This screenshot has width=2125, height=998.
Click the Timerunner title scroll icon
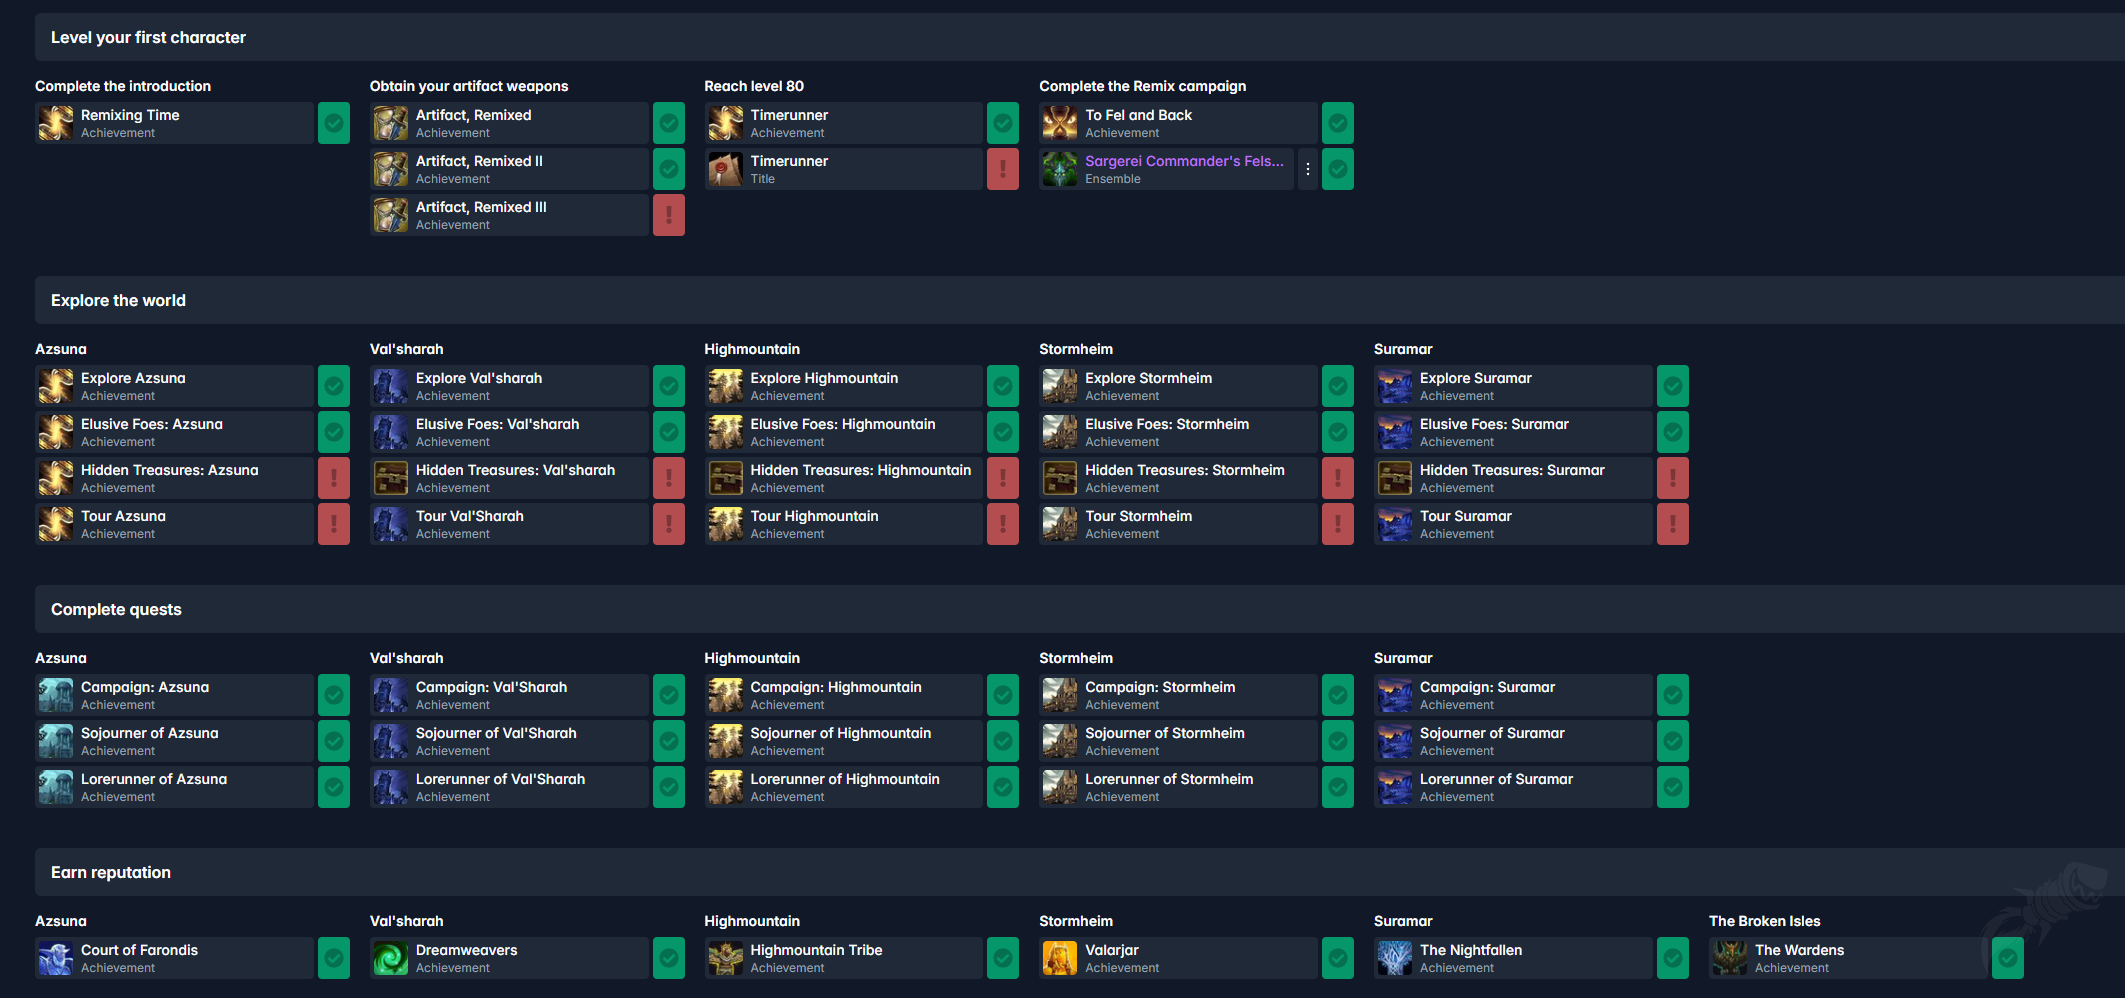click(x=725, y=169)
